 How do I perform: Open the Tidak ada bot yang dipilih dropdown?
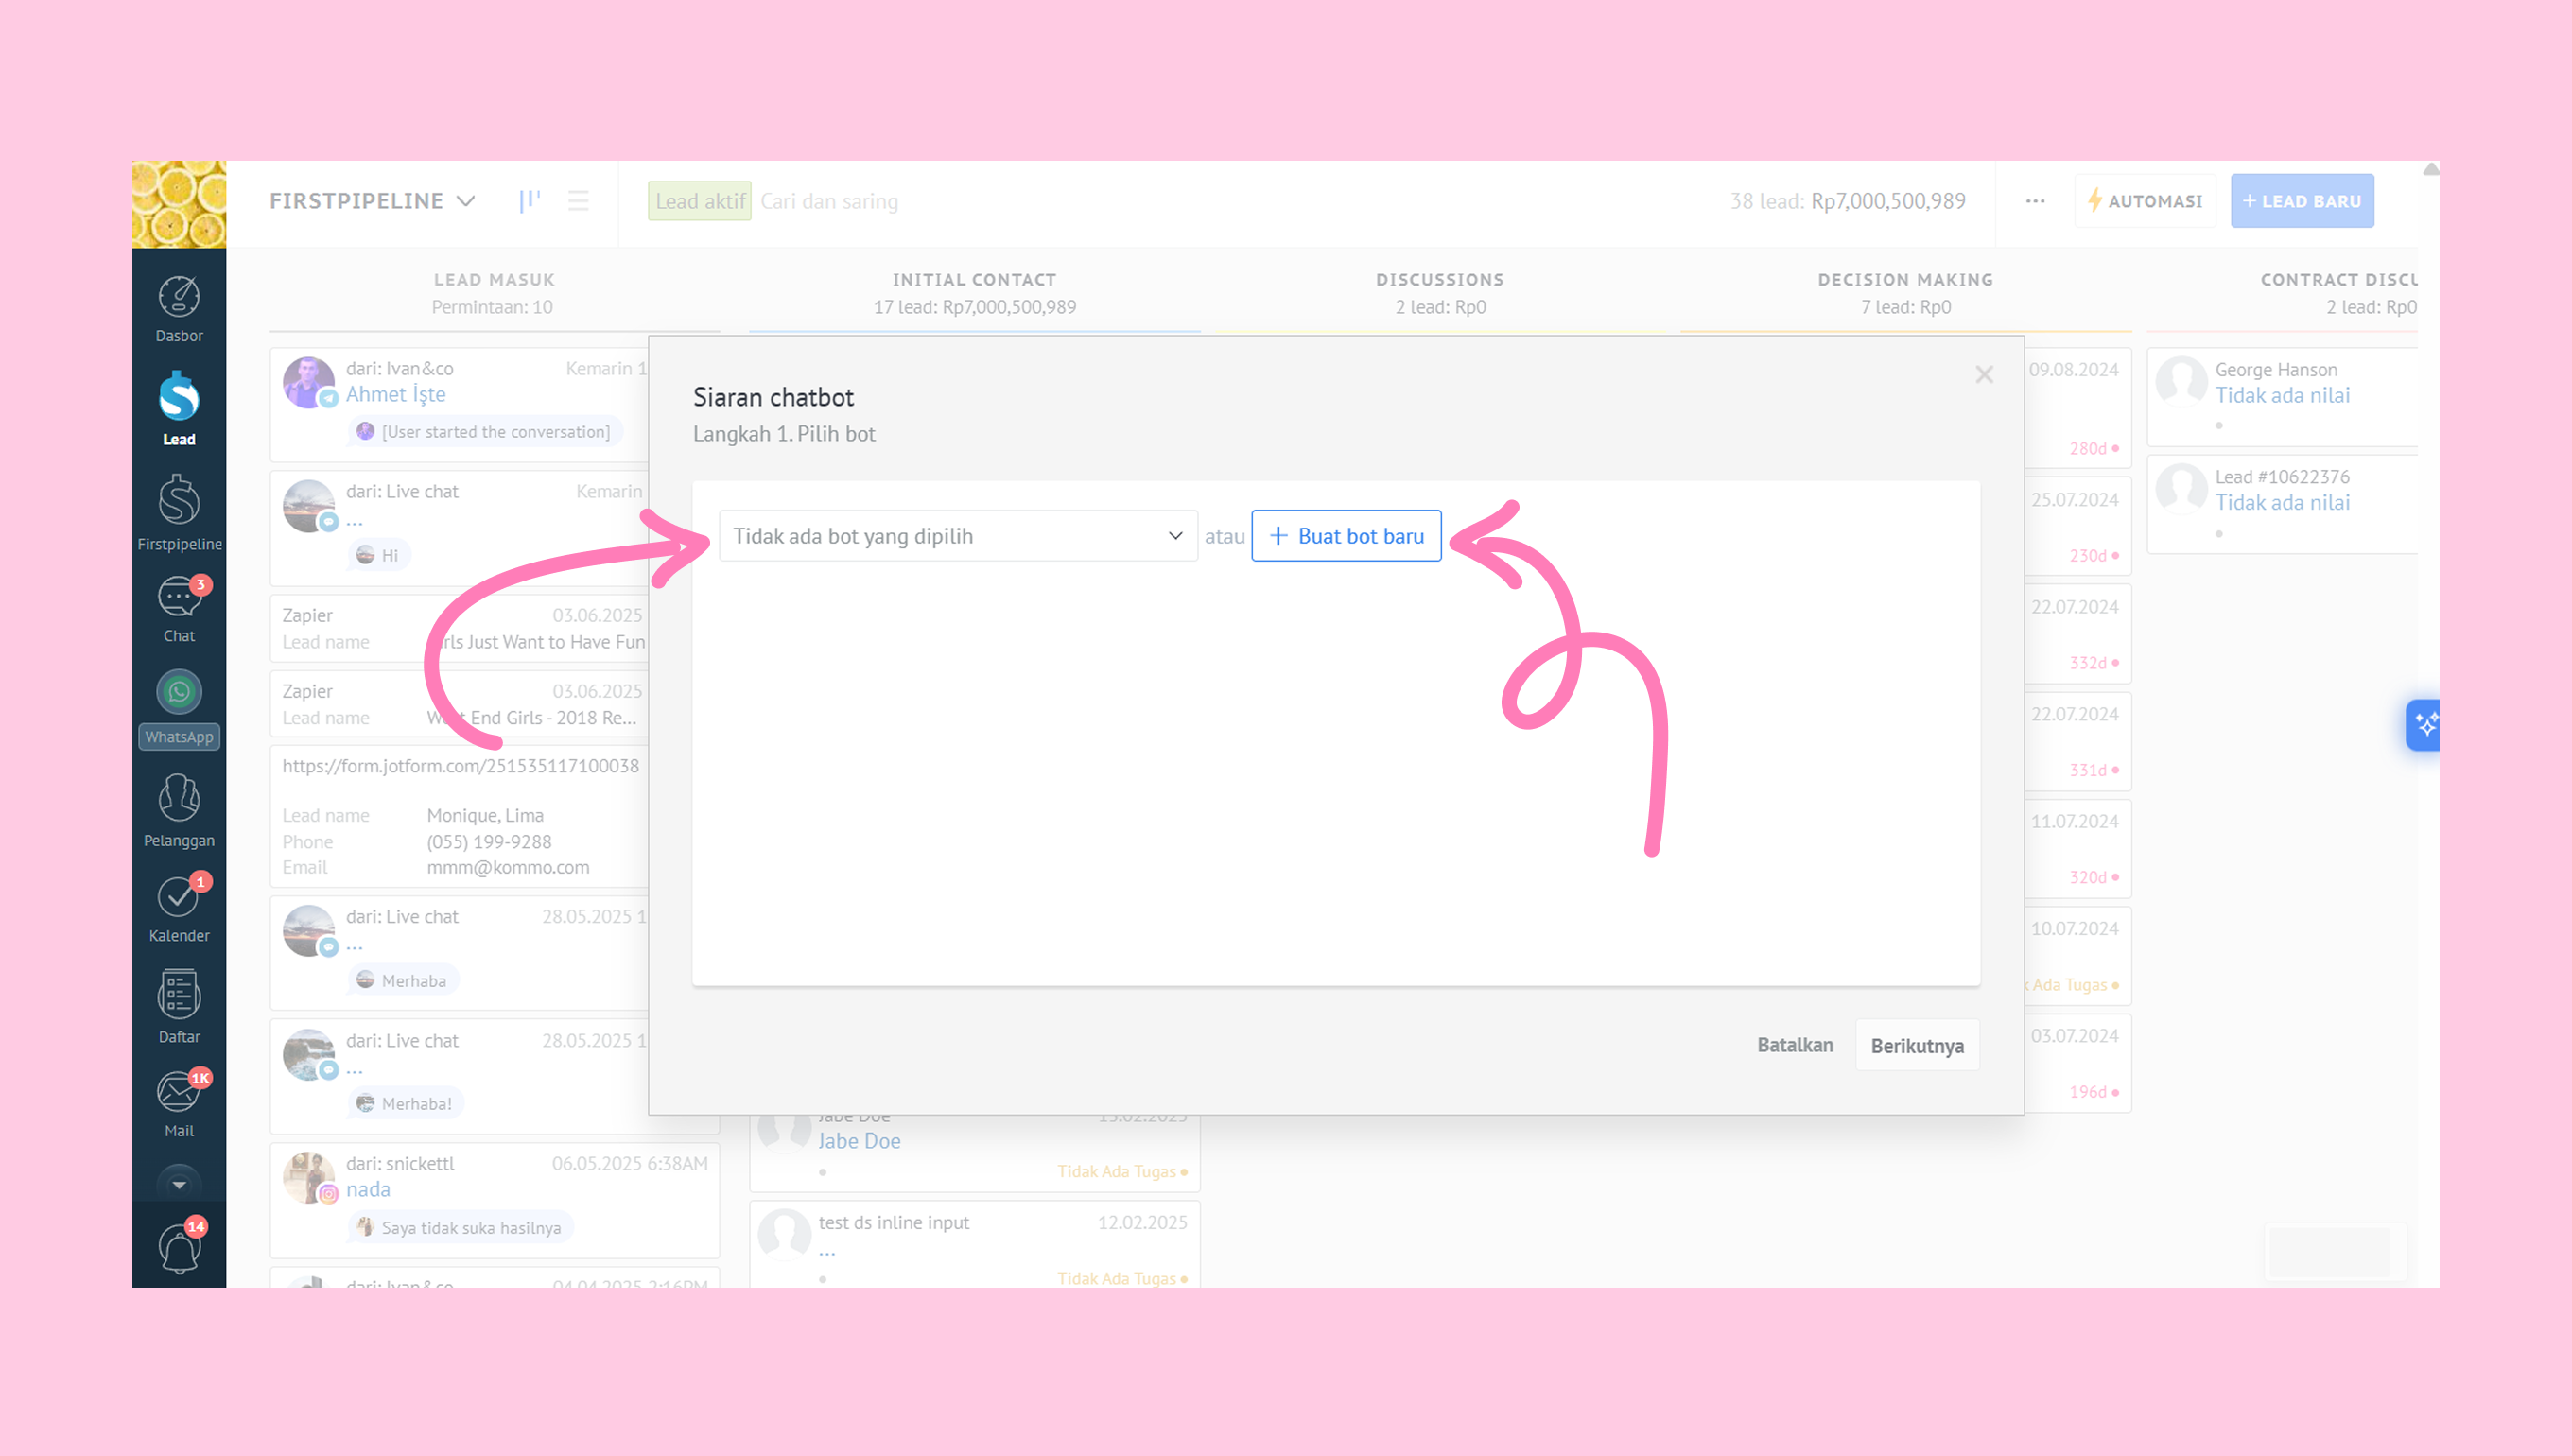coord(958,536)
